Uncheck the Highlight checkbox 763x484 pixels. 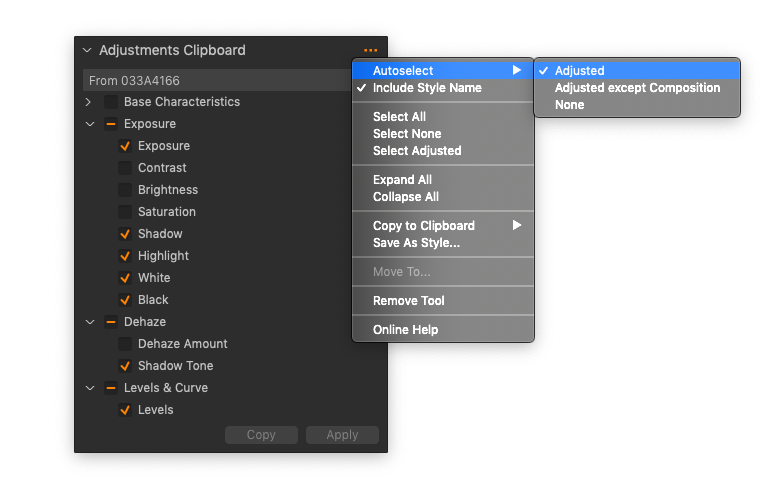(x=125, y=256)
